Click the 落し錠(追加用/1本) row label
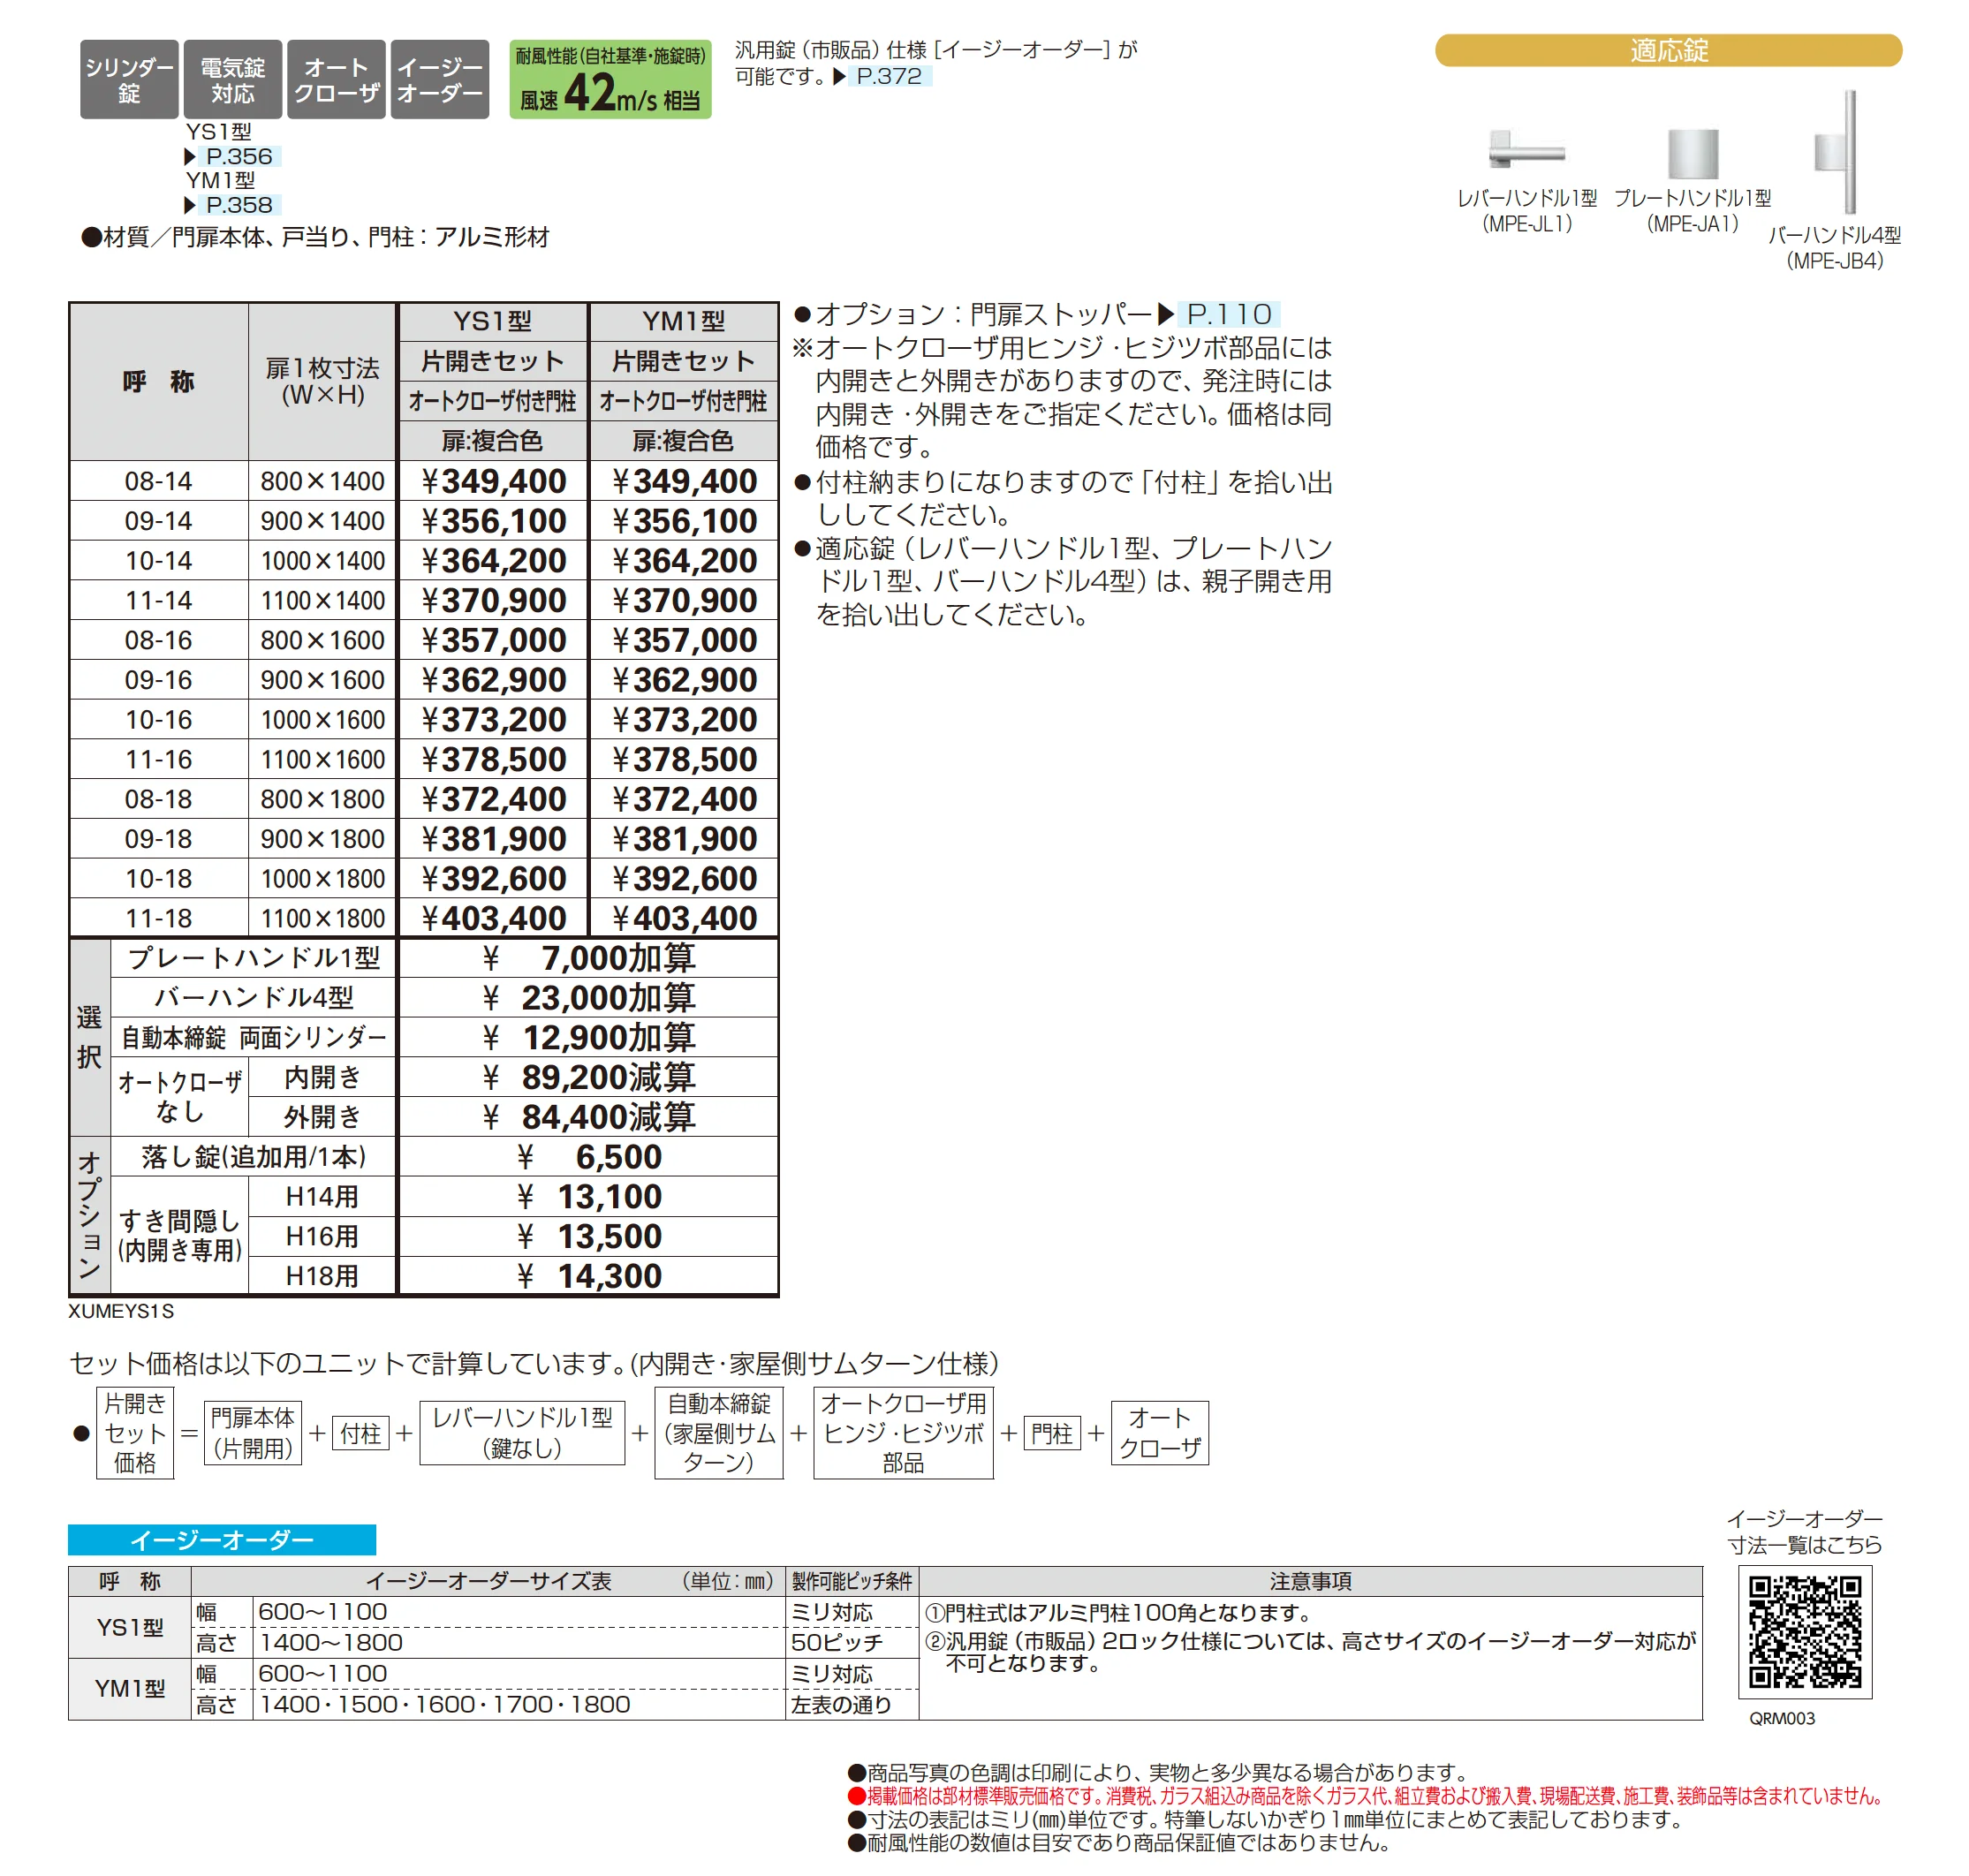This screenshot has width=1969, height=1876. tap(254, 1156)
